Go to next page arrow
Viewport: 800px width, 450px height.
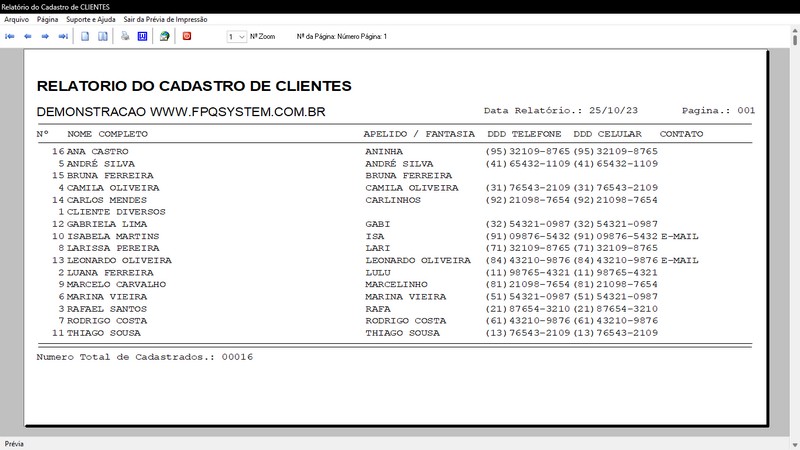[x=45, y=36]
